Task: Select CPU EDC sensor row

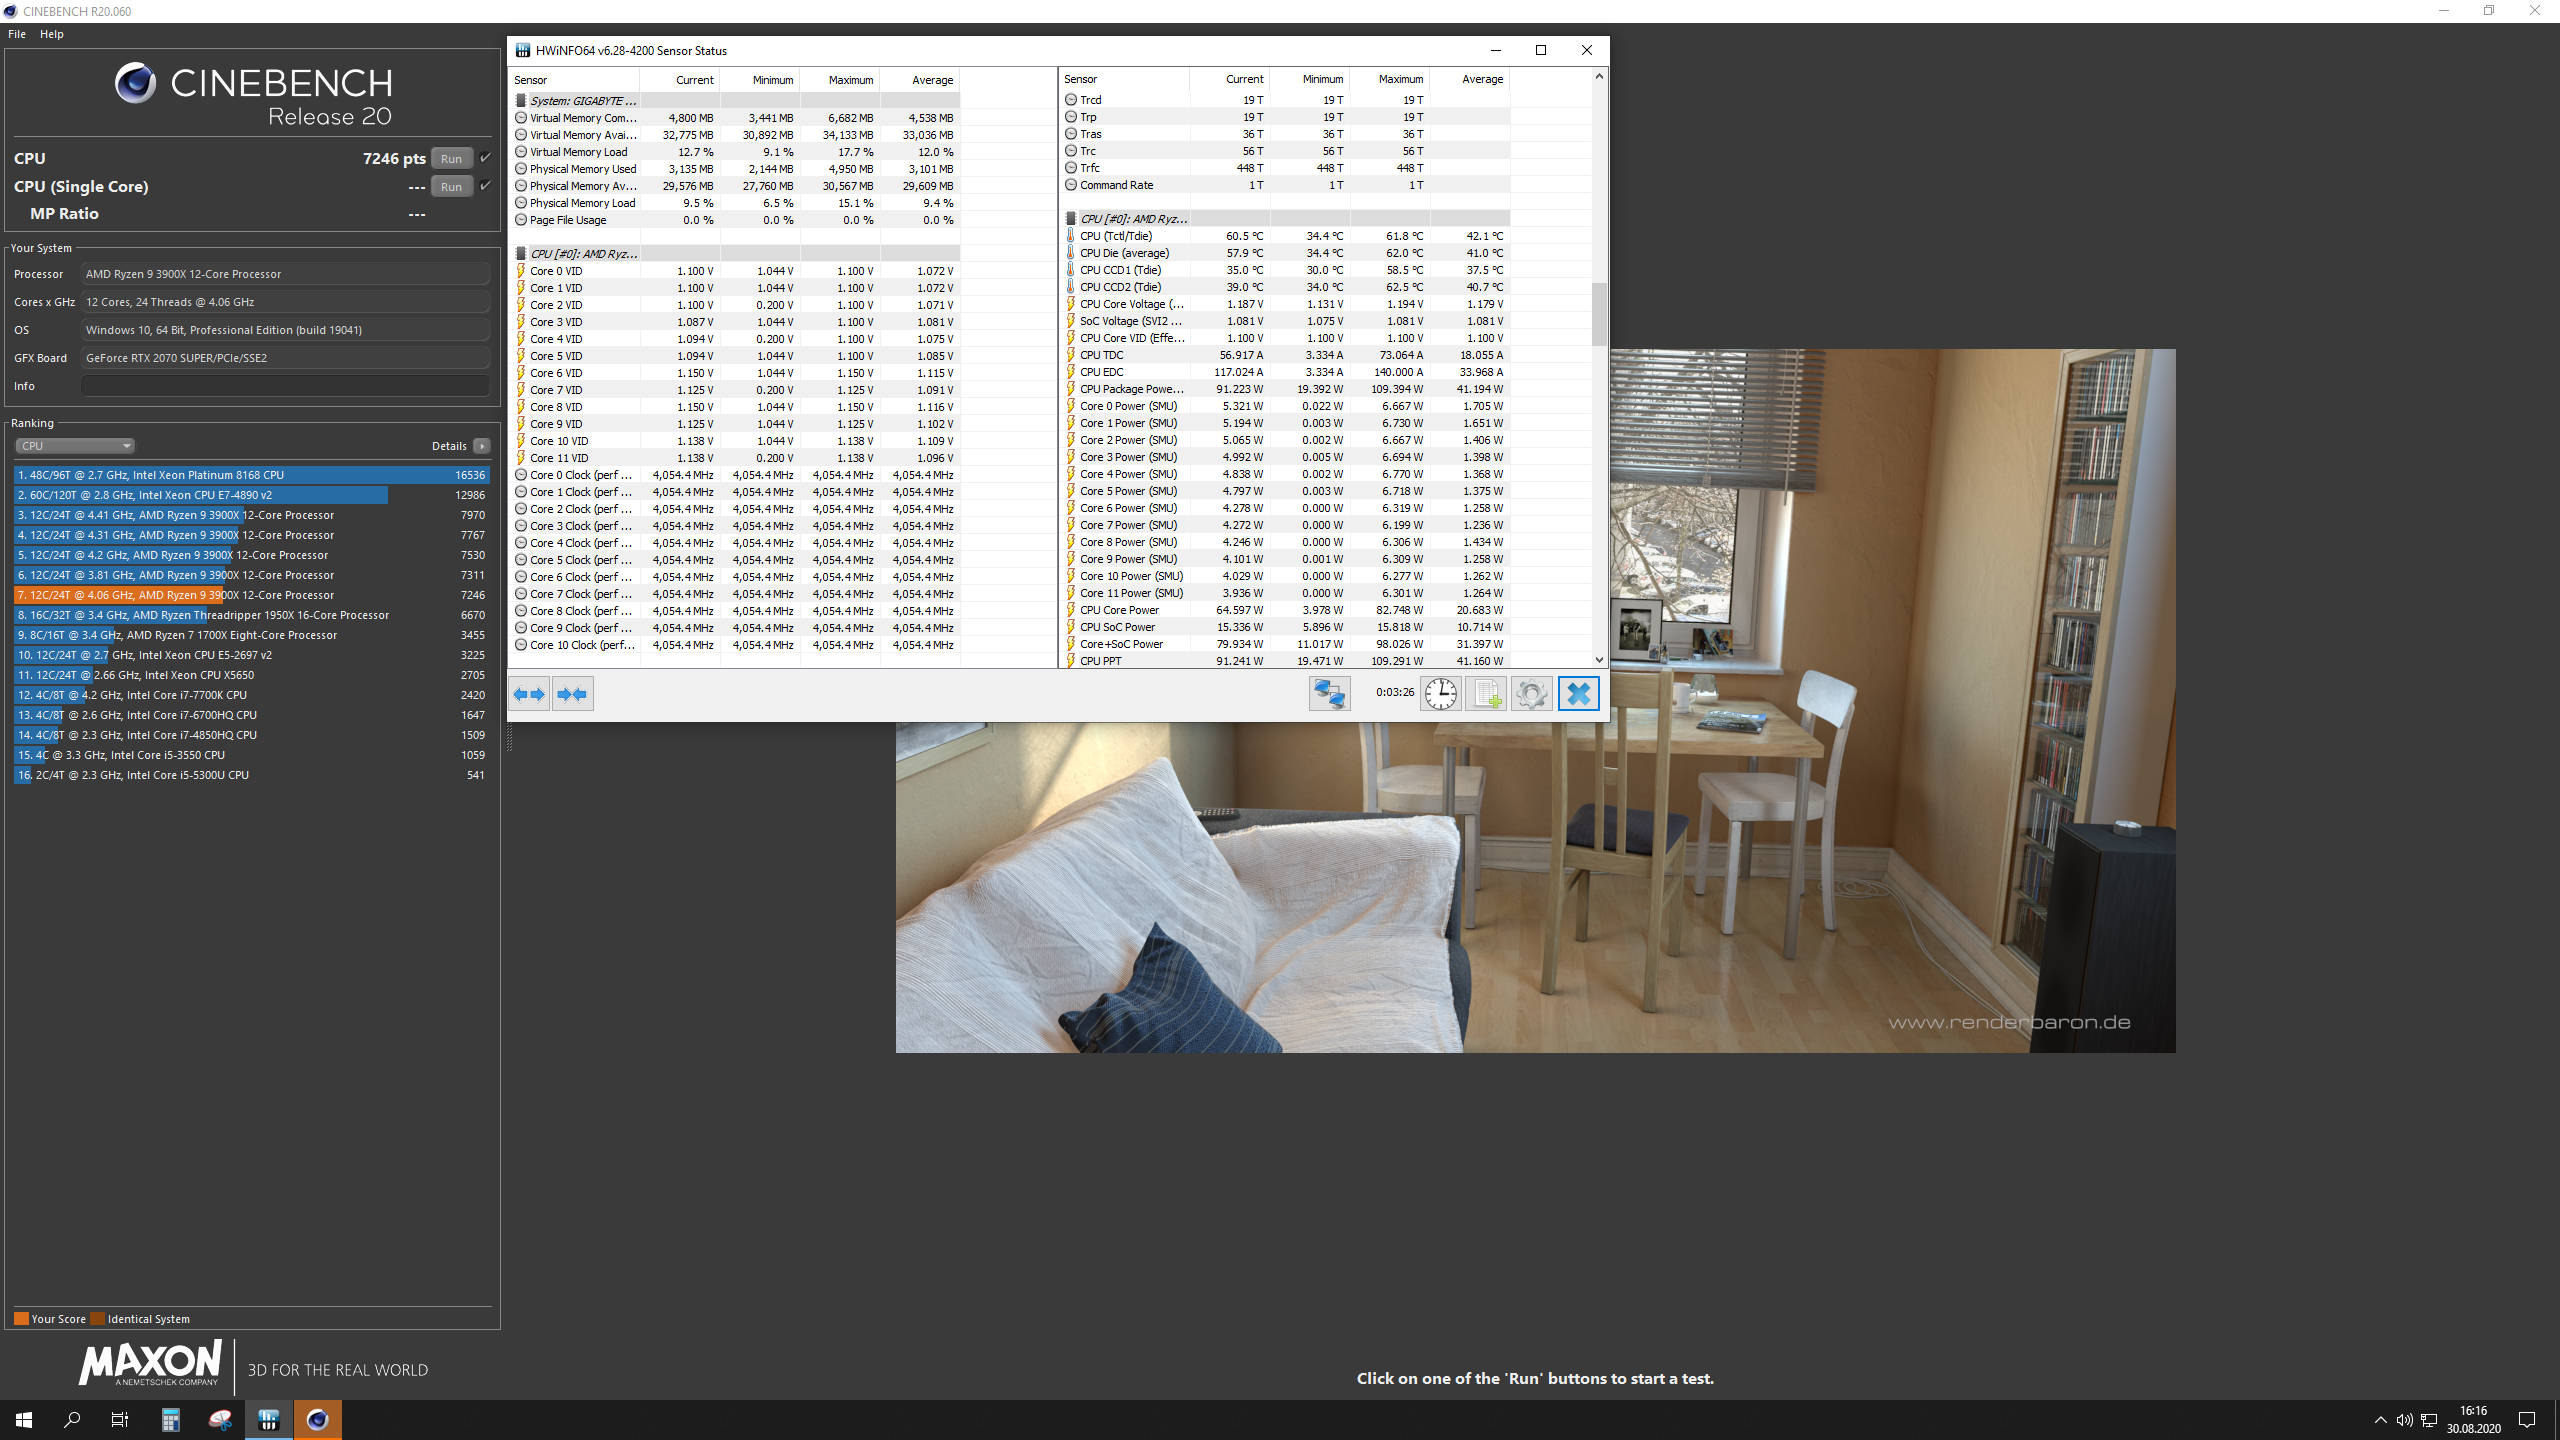Action: [x=1285, y=372]
